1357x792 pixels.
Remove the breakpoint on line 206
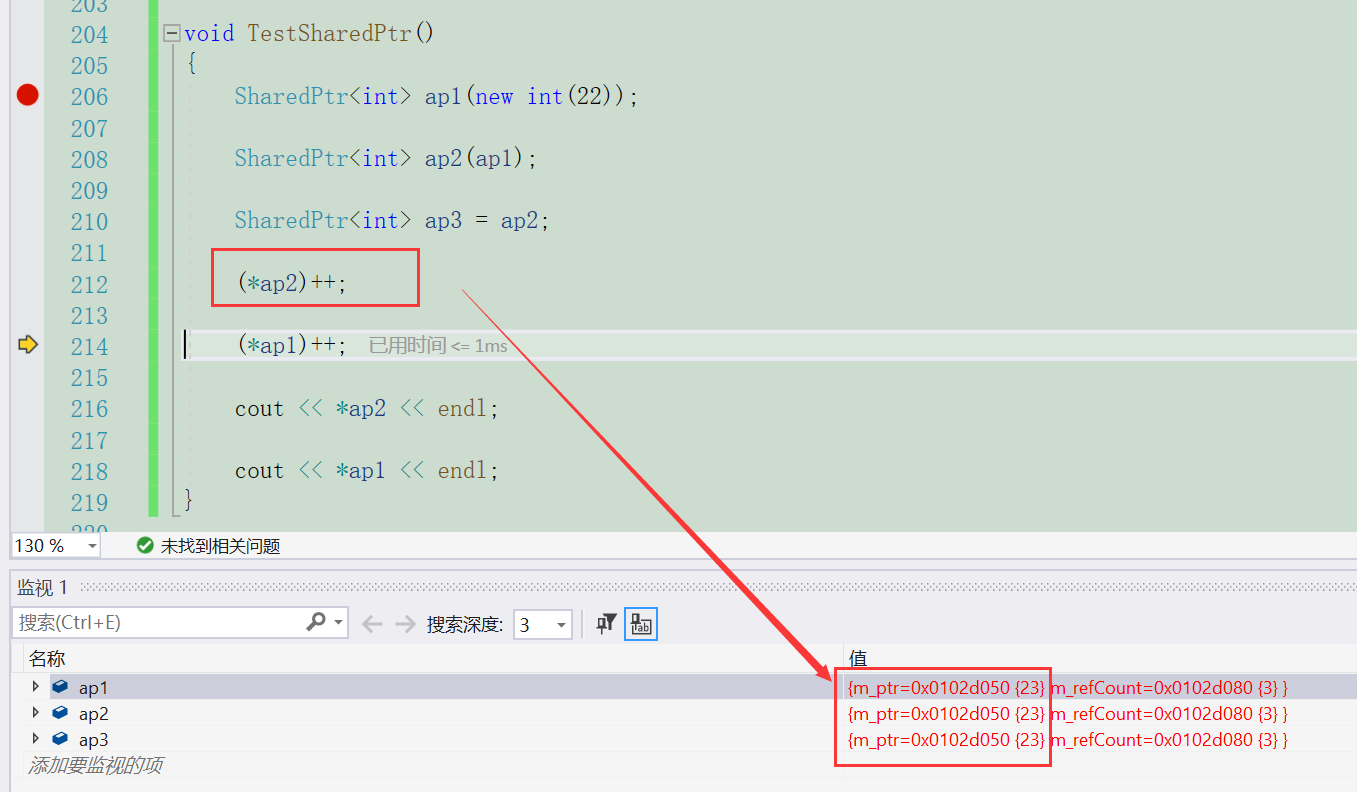click(x=27, y=95)
